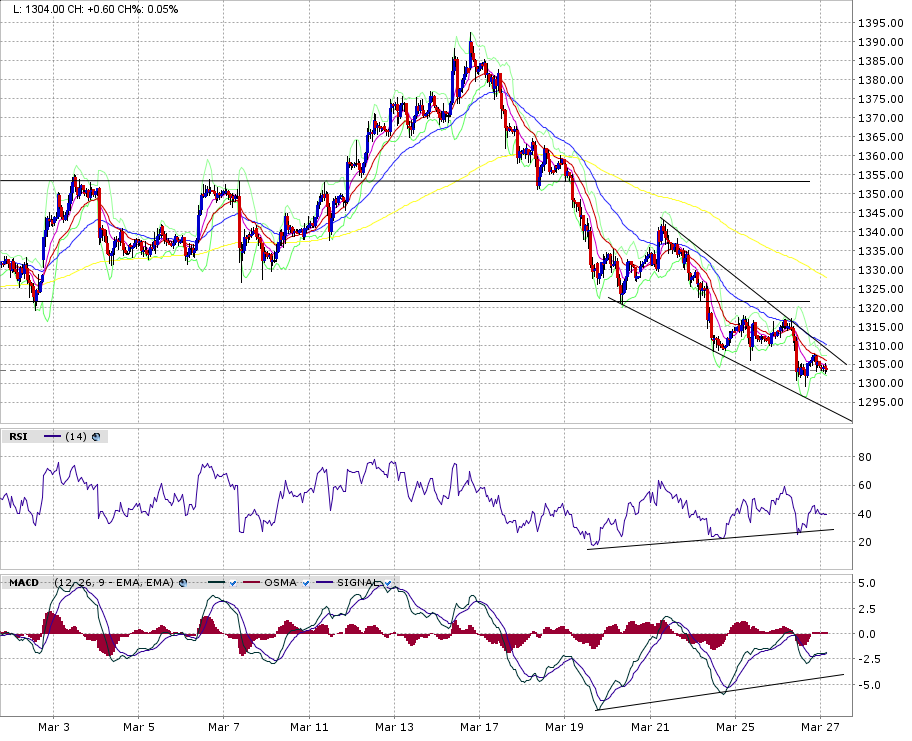The height and width of the screenshot is (741, 912).
Task: Select the RSI panel label
Action: (18, 437)
